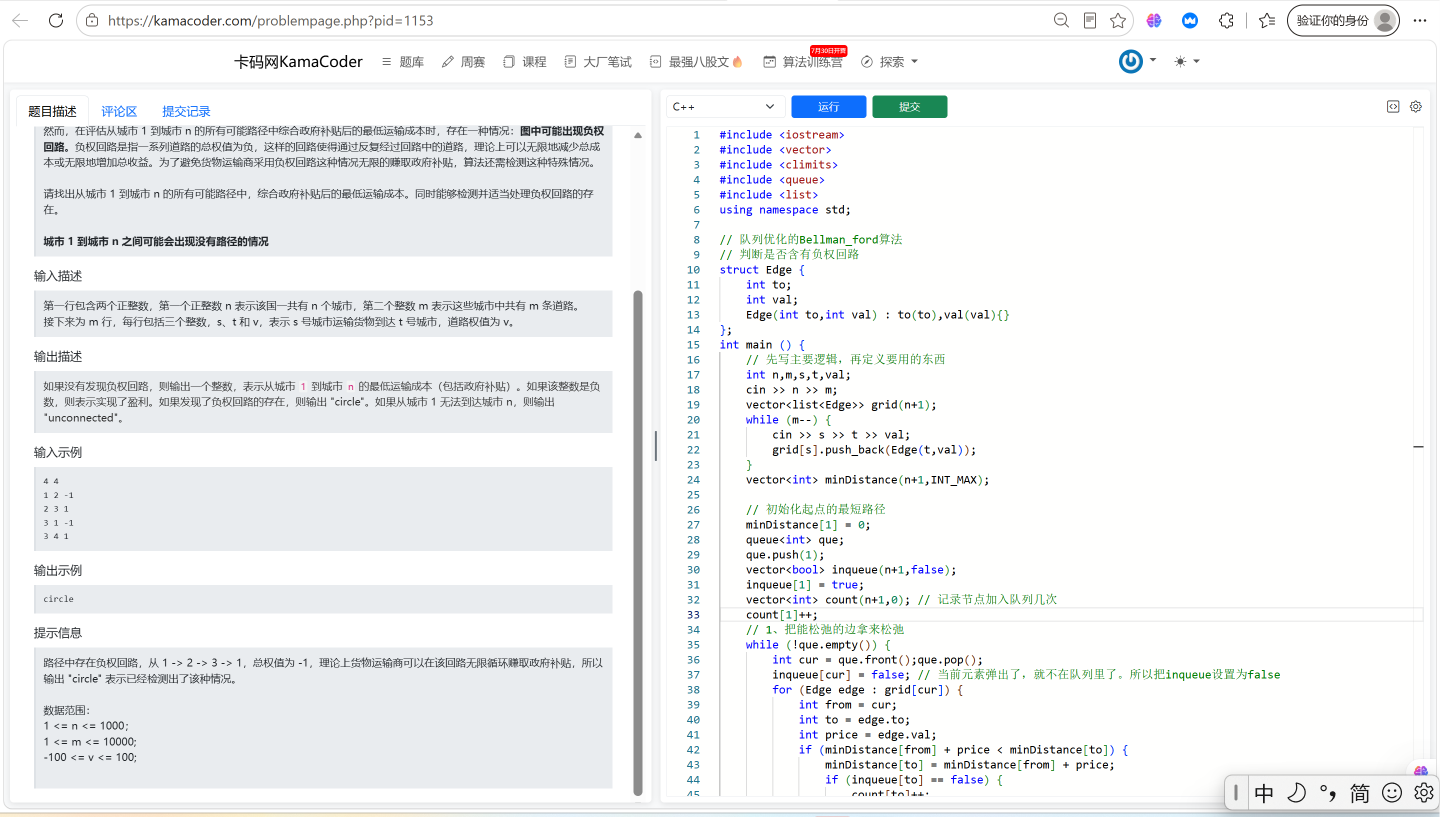Open the browser settings three-dots menu
Image resolution: width=1440 pixels, height=817 pixels.
click(1420, 20)
